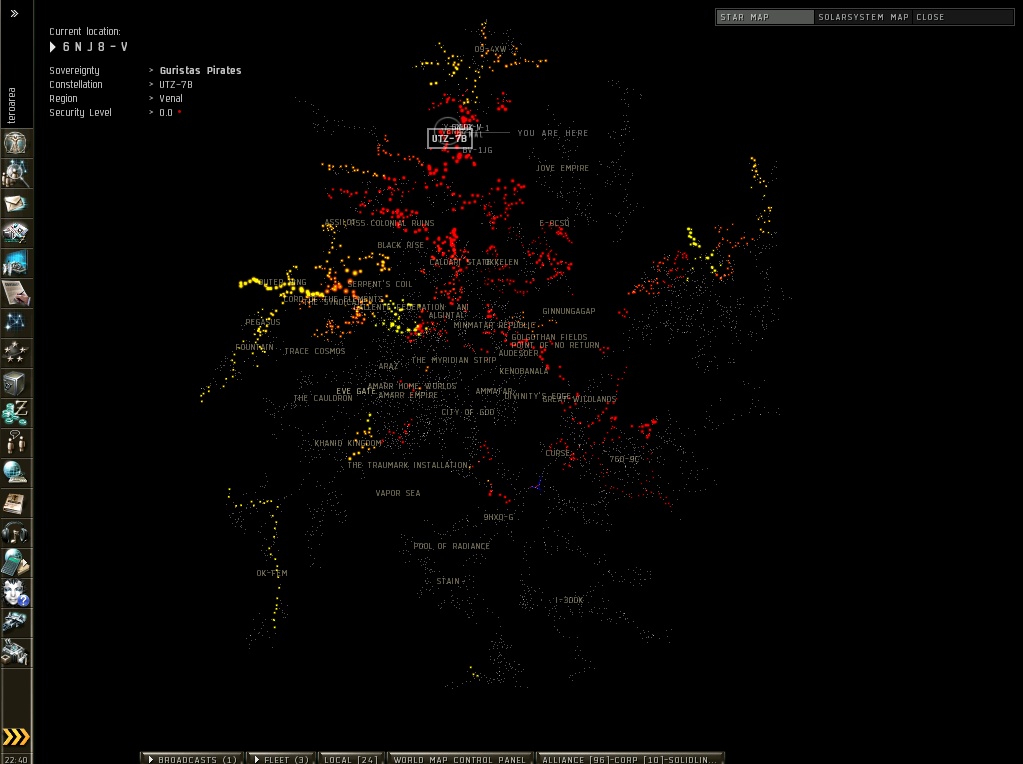Click the KHANID KINGDOM map label
This screenshot has width=1023, height=764.
348,443
